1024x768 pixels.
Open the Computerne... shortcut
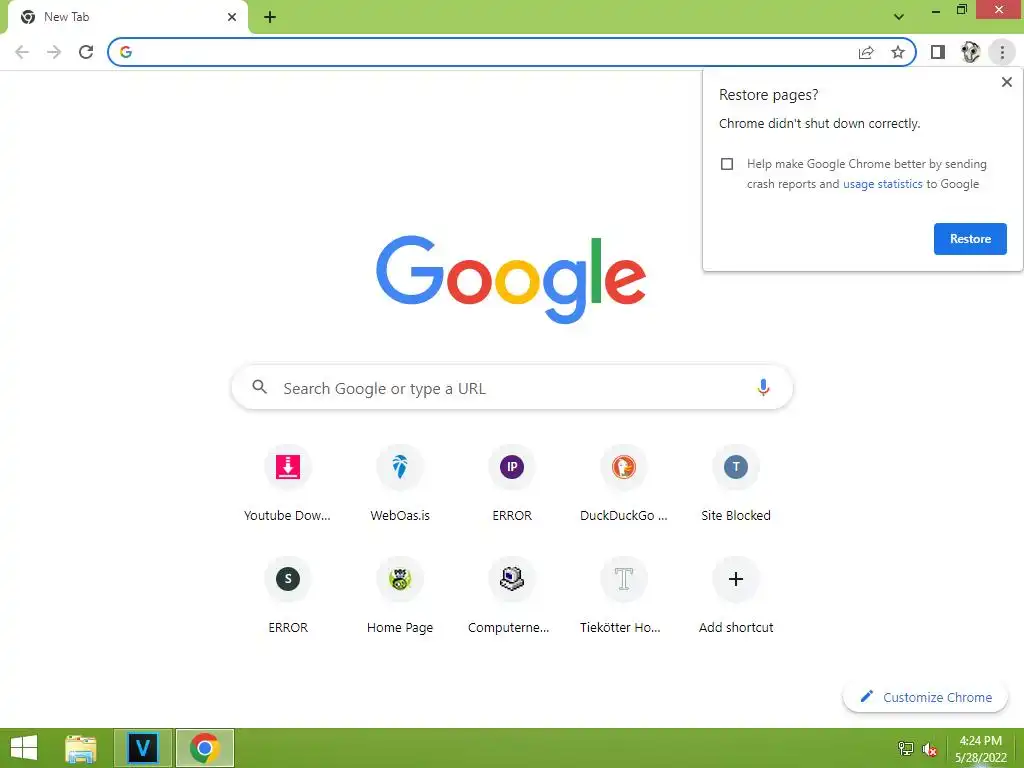(x=512, y=596)
